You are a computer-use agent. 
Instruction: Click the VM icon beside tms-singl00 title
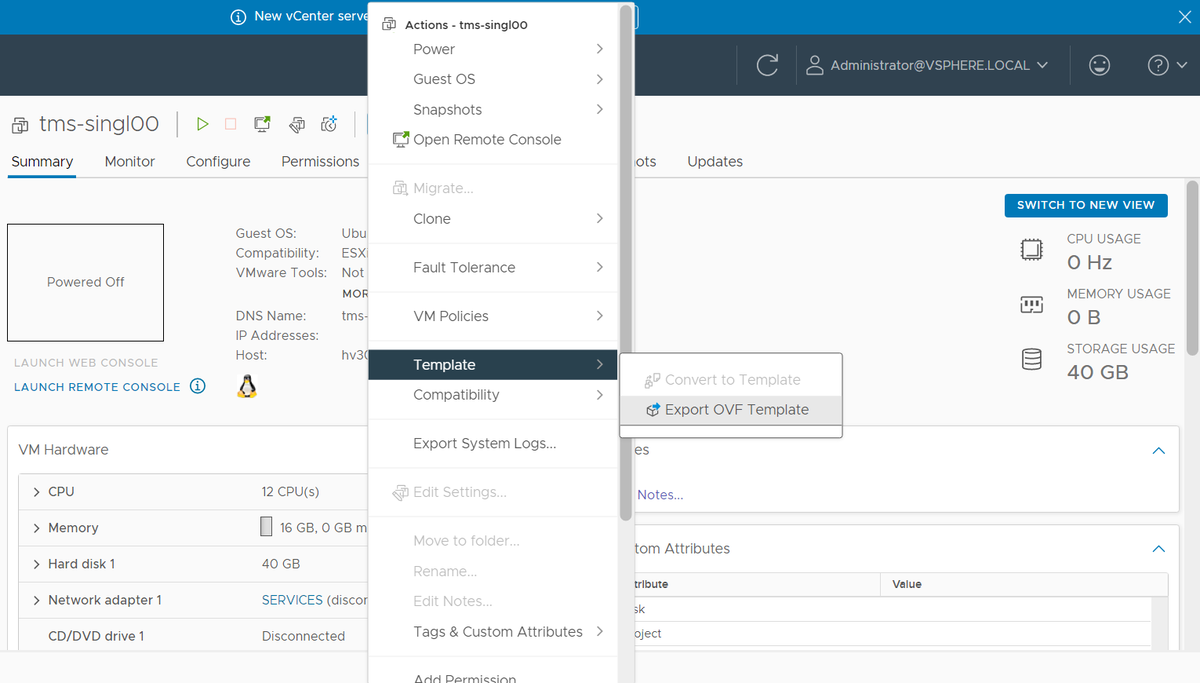[x=20, y=125]
